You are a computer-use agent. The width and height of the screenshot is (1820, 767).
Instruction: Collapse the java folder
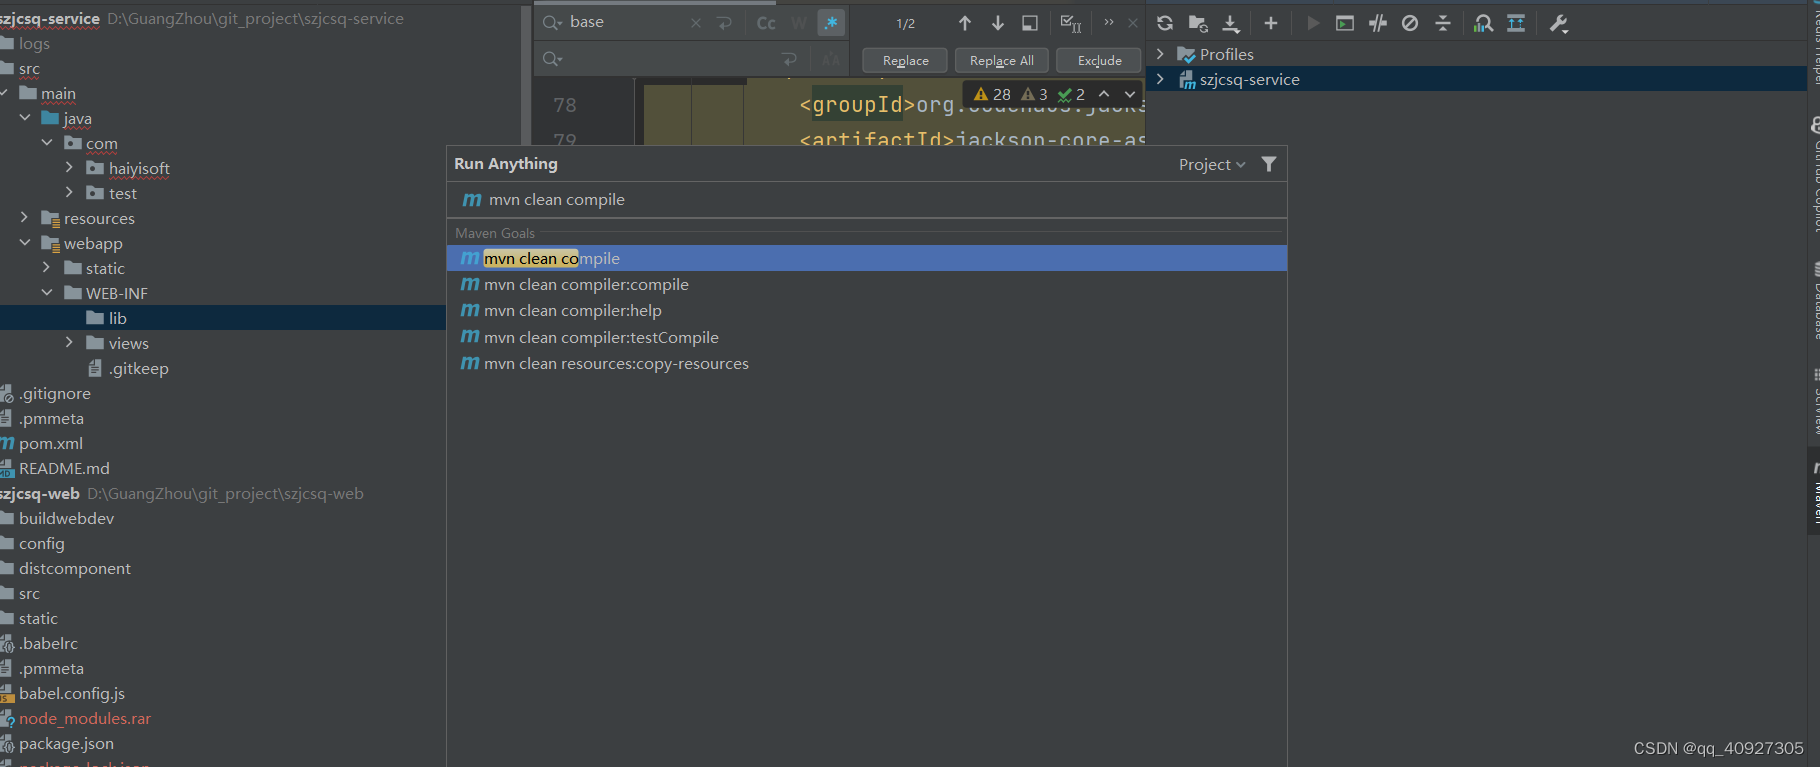pyautogui.click(x=25, y=118)
